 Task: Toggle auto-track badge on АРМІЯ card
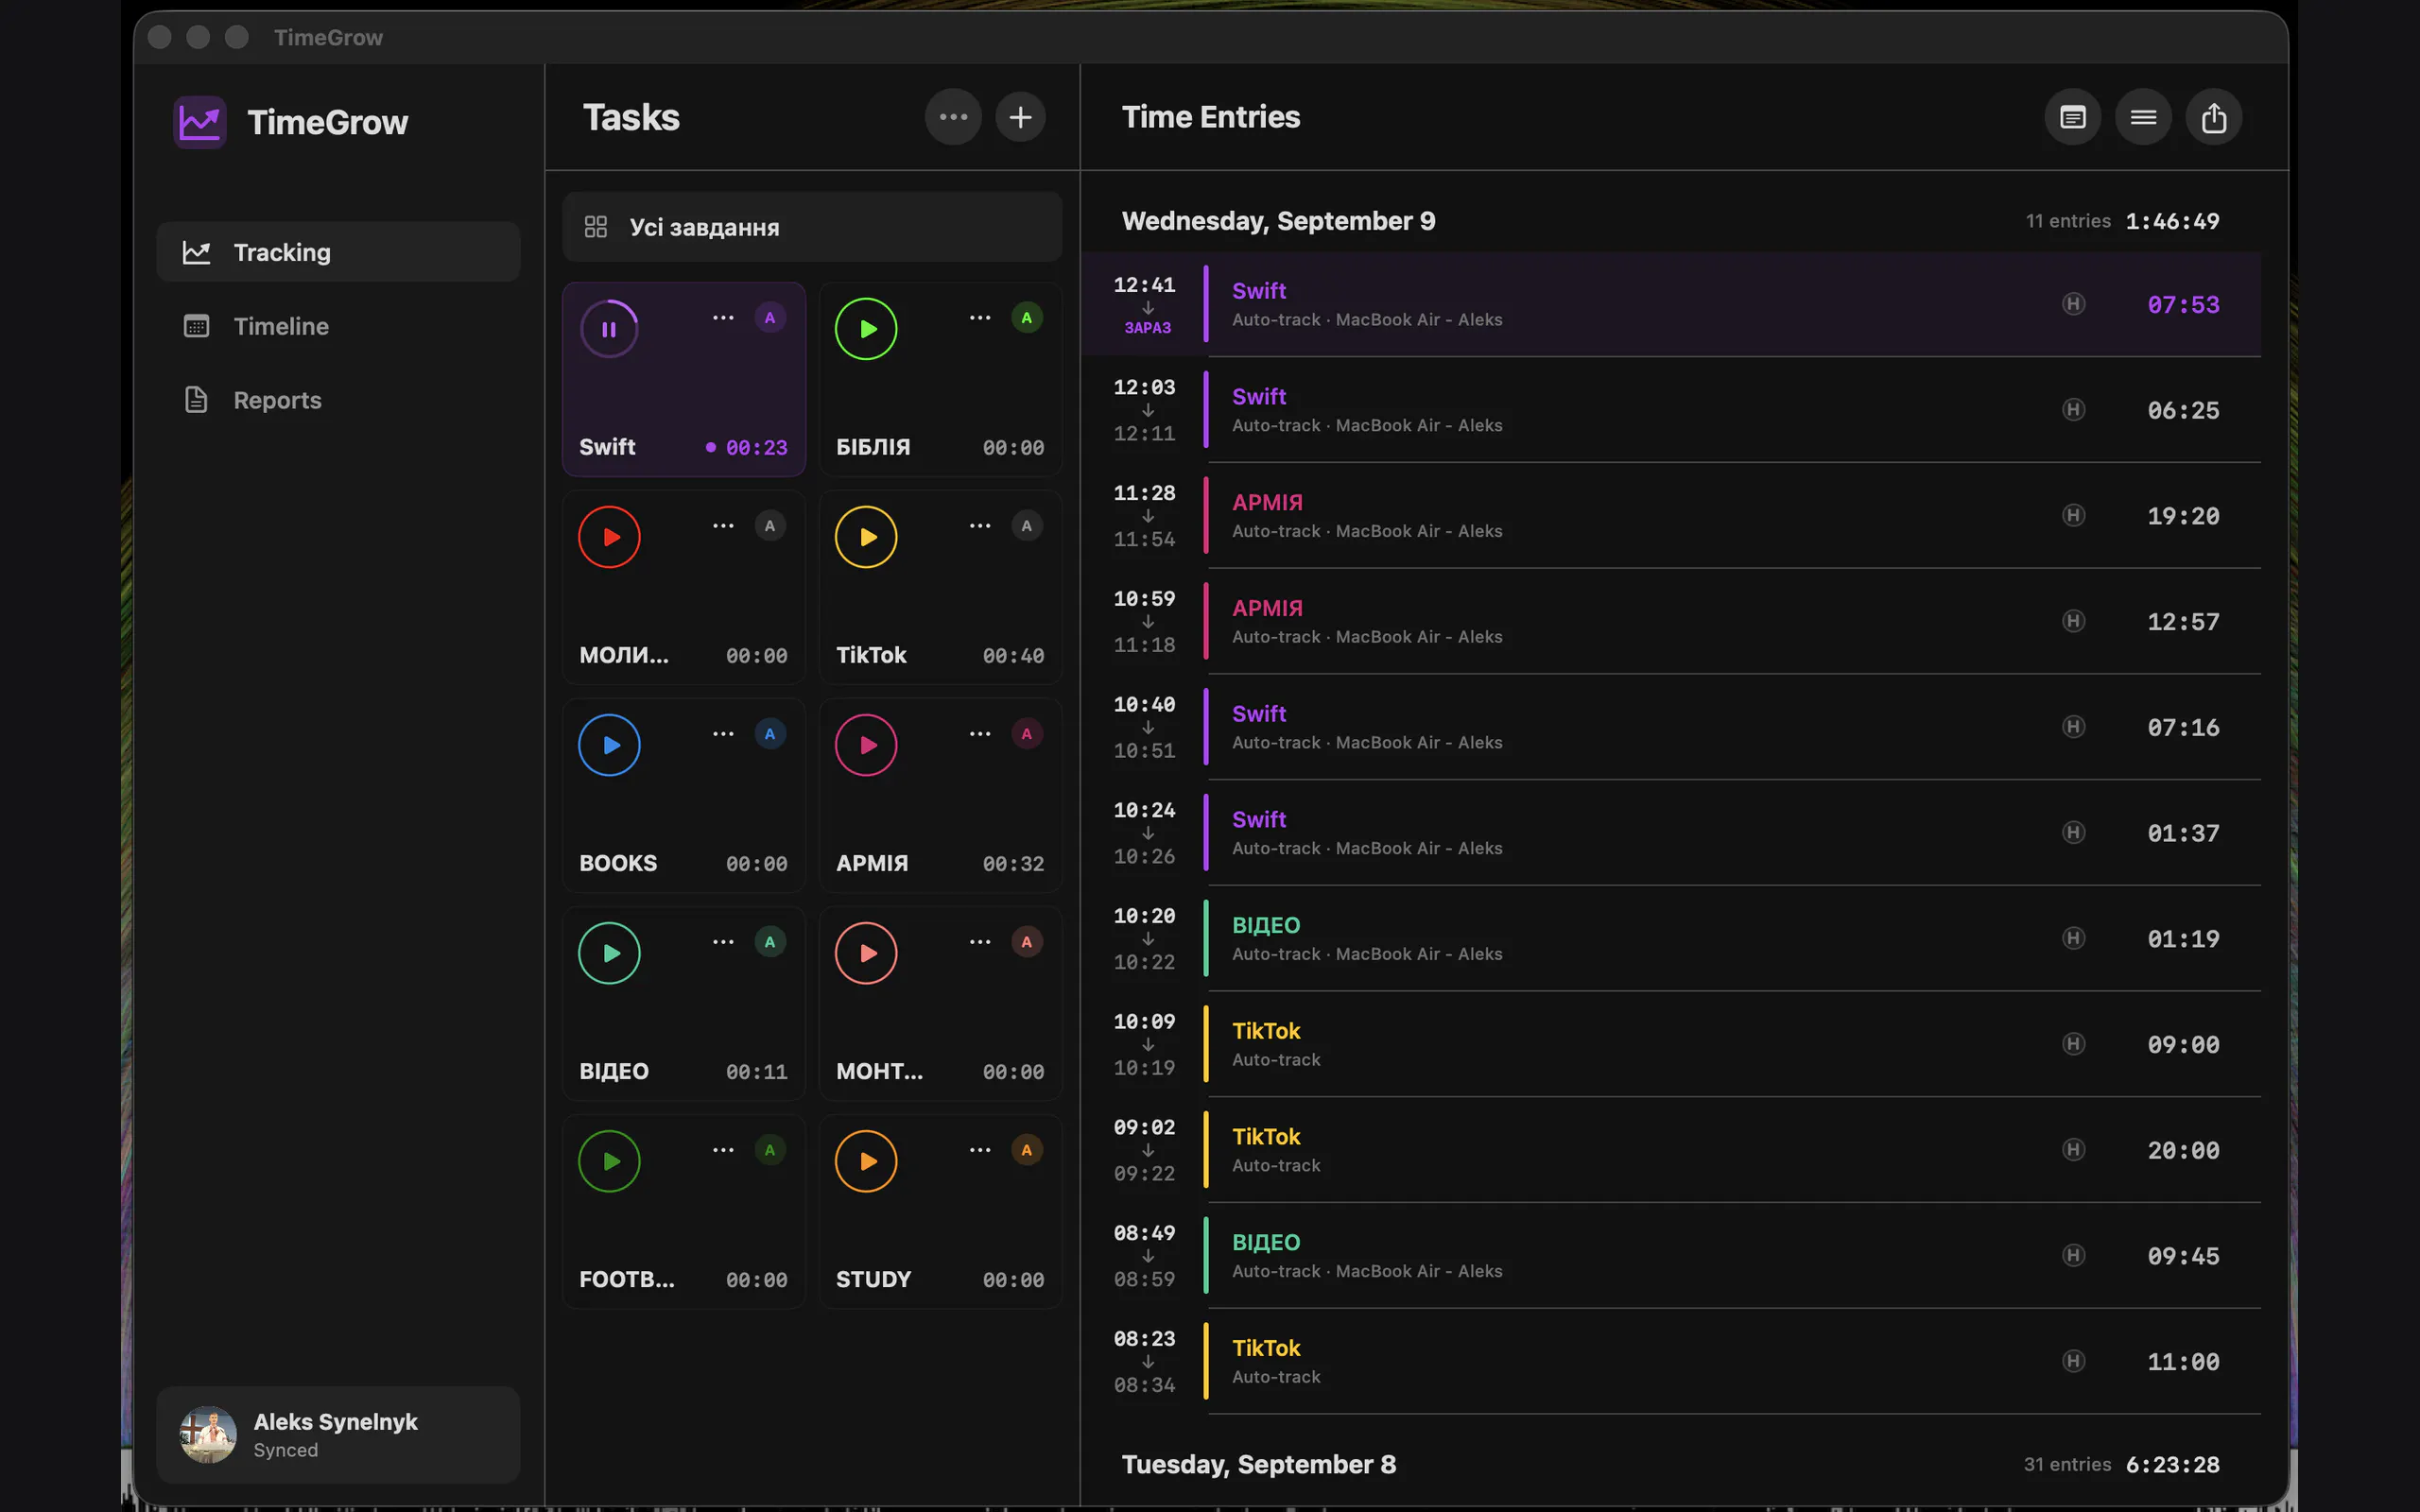click(1027, 734)
